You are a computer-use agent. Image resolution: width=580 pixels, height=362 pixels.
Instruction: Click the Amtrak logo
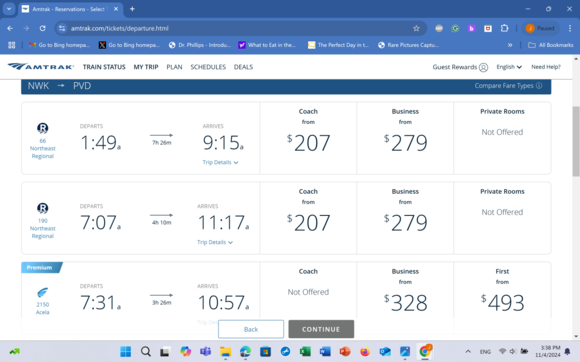[41, 67]
